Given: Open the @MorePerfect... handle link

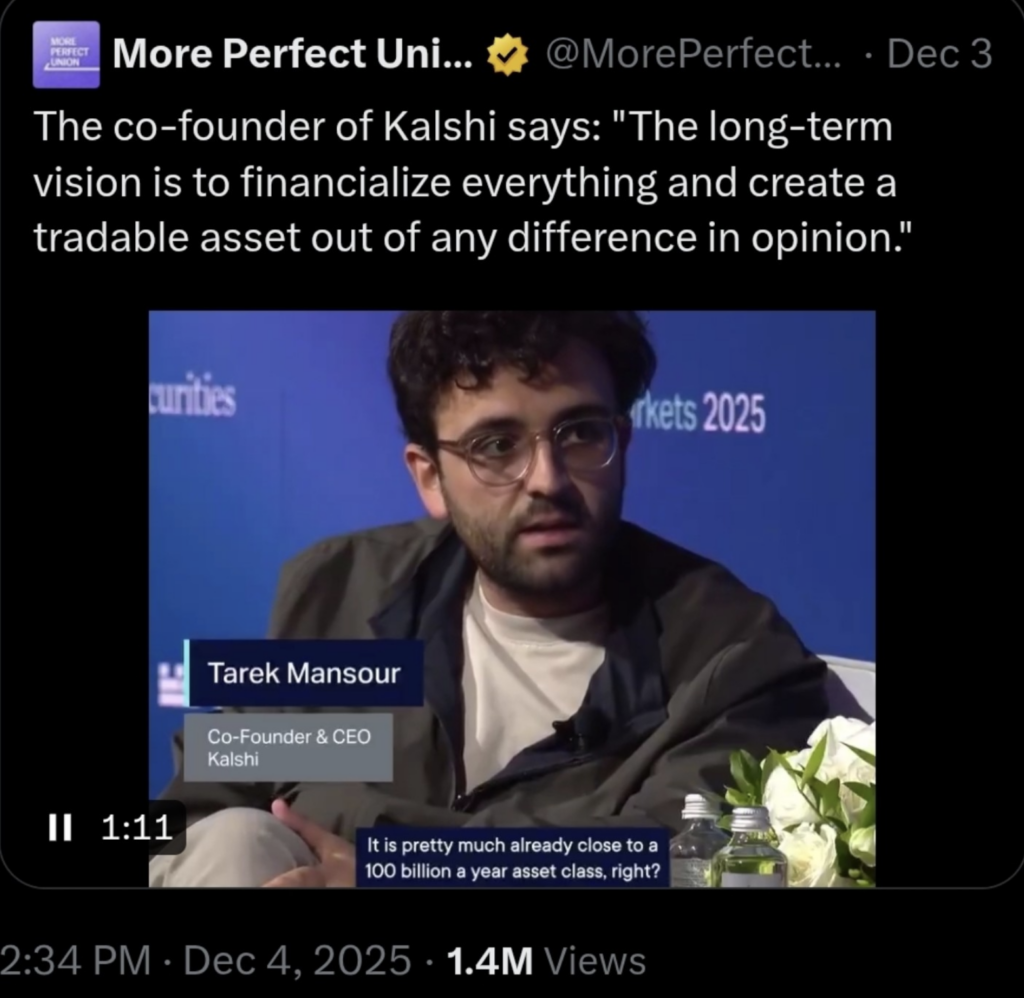Looking at the screenshot, I should click(691, 55).
